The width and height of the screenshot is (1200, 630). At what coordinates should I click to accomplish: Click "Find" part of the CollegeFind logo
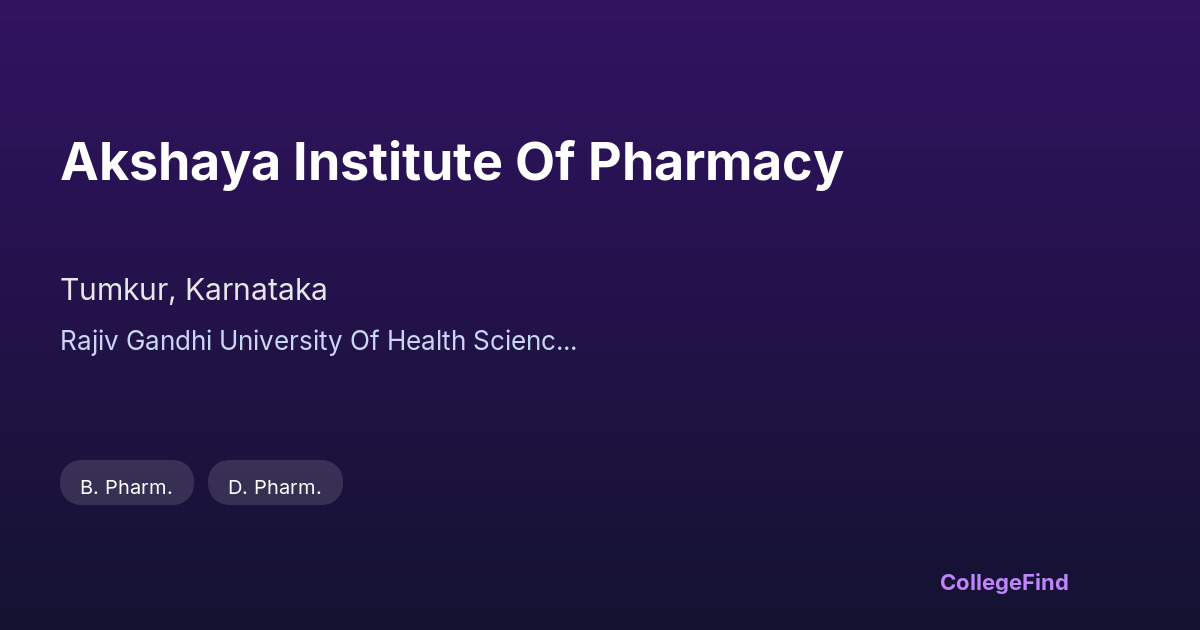1045,582
